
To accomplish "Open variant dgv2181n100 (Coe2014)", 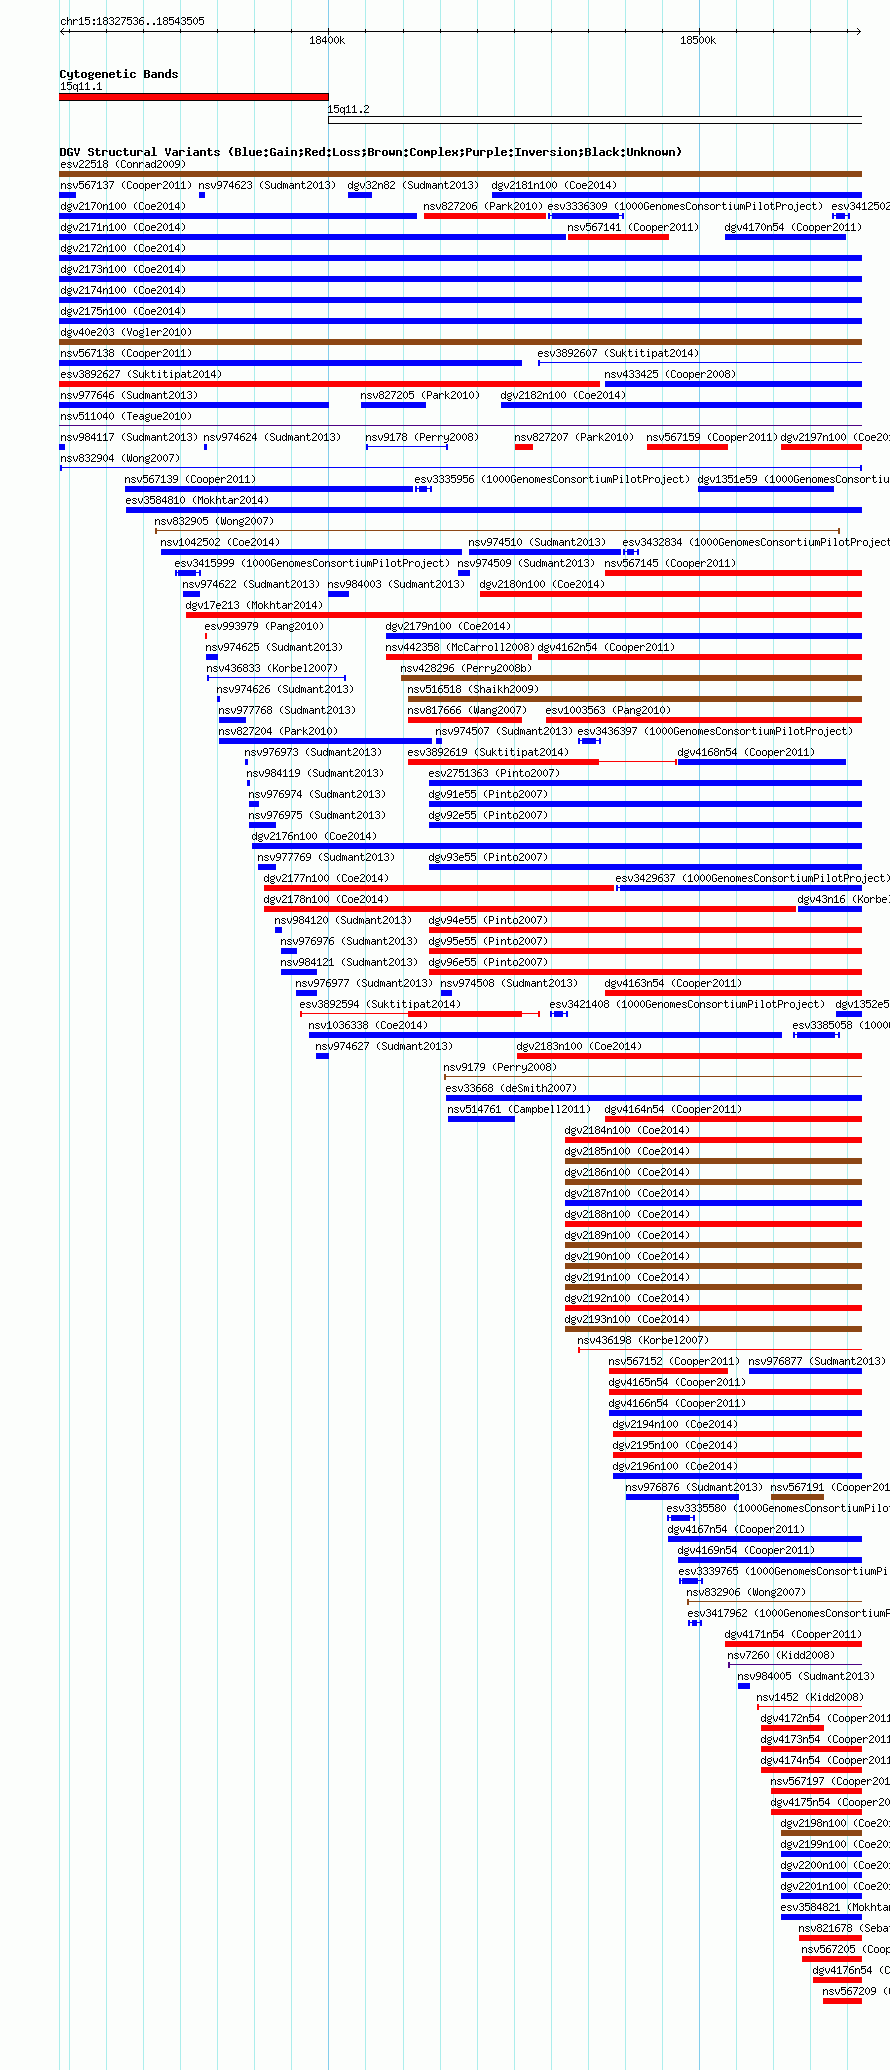I will click(555, 185).
